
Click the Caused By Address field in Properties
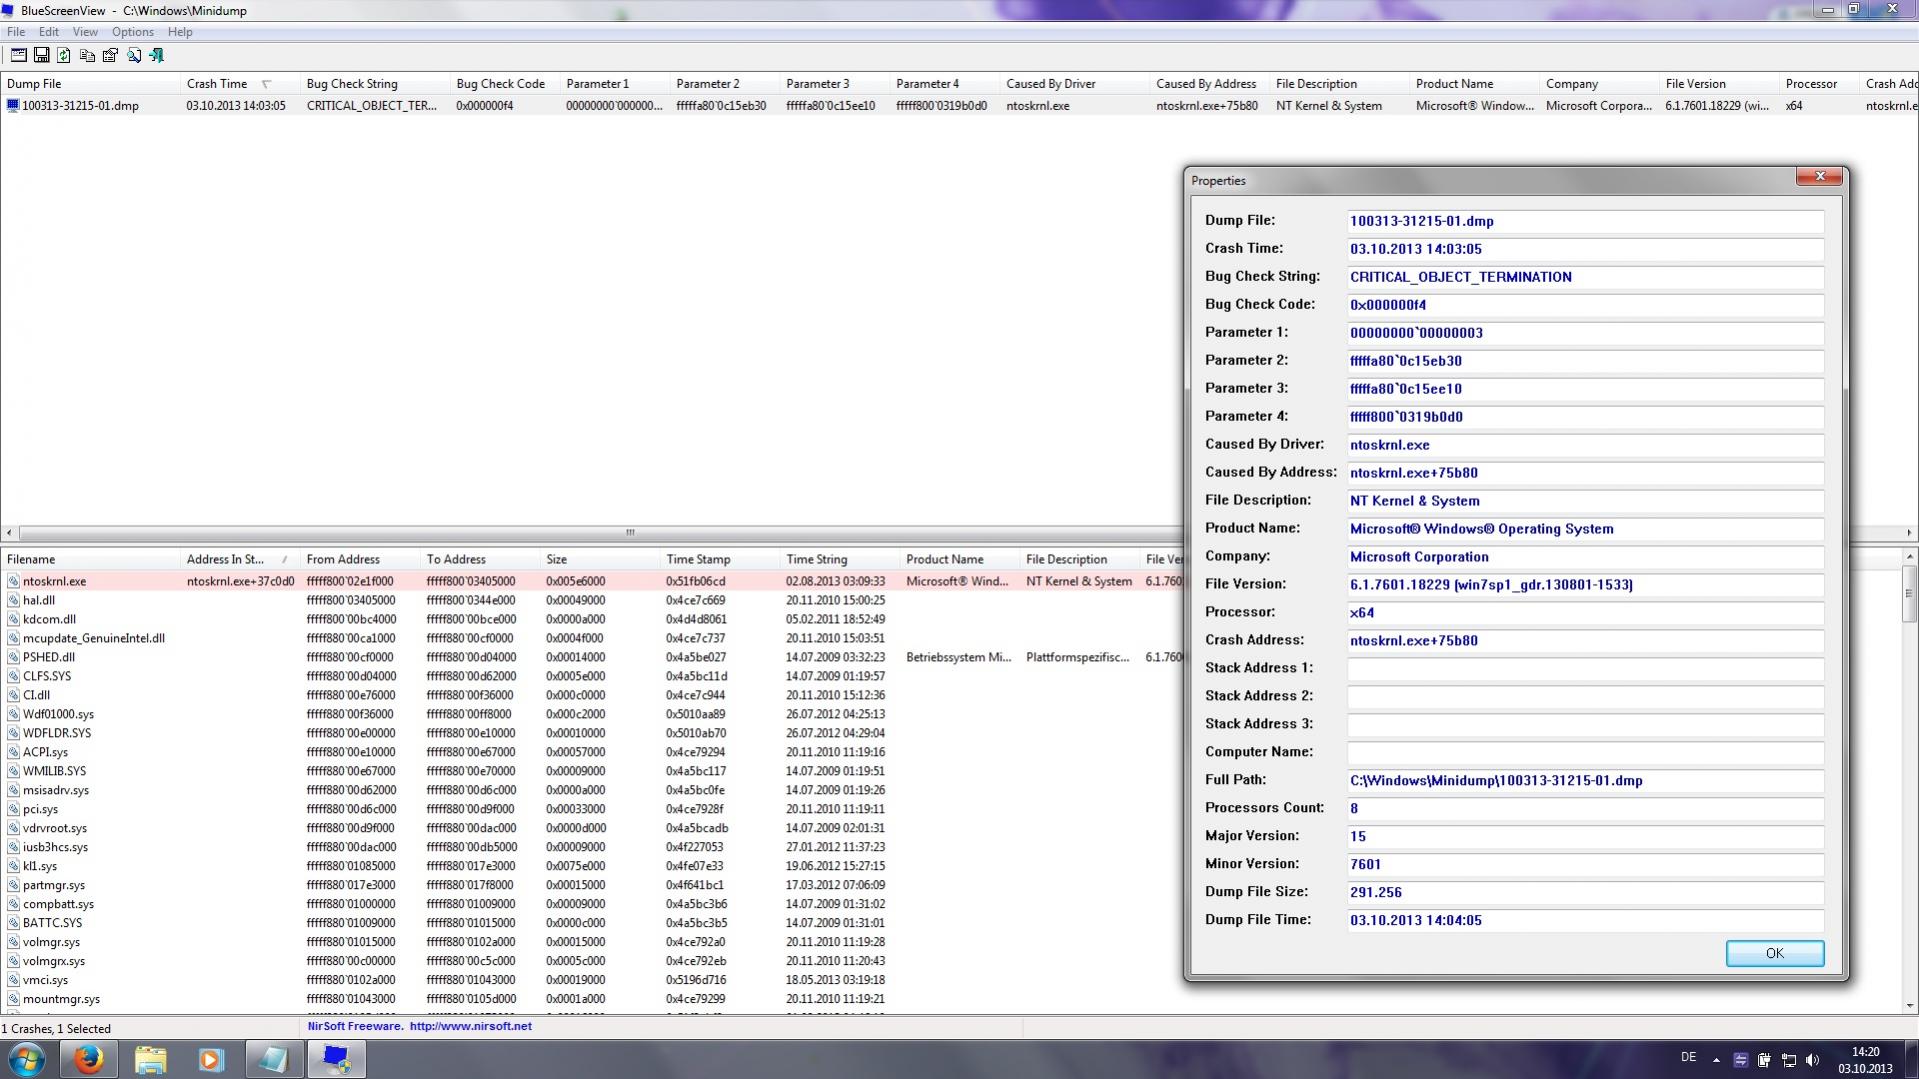(x=1585, y=473)
